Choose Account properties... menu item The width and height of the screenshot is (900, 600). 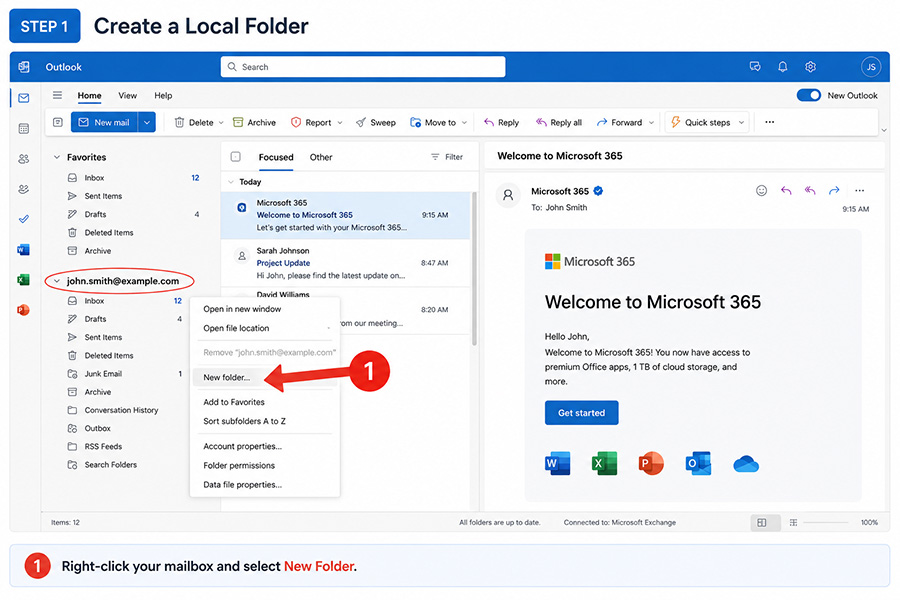(265, 446)
